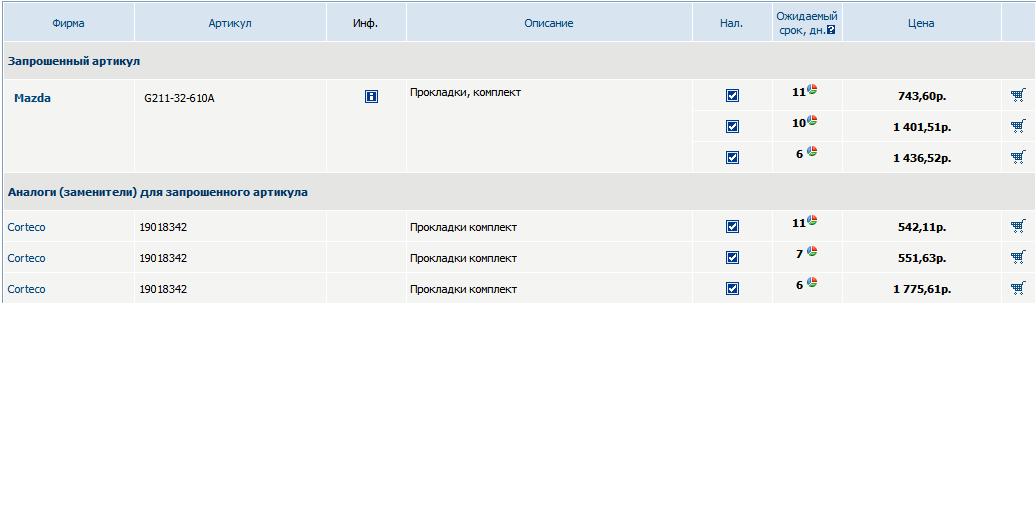
Task: Add Mazda 1 401,51р. offer to cart
Action: [x=1018, y=127]
